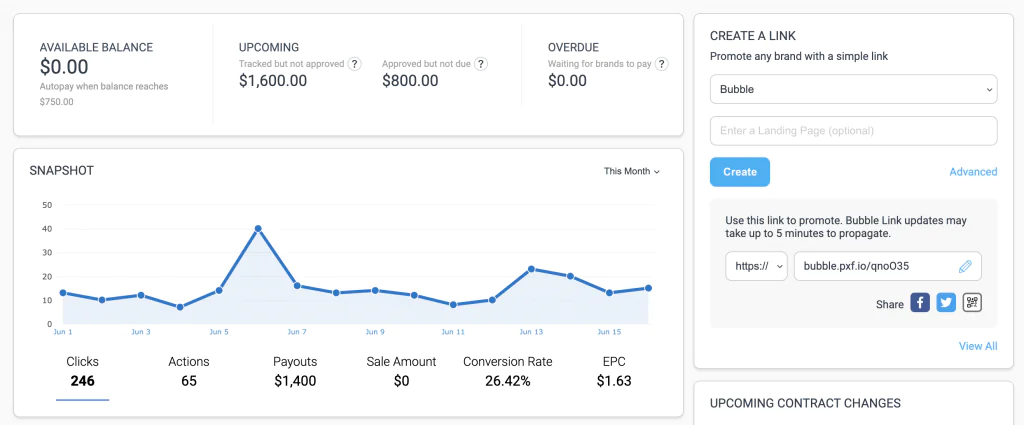This screenshot has height=425, width=1024.
Task: Open Advanced link options
Action: point(973,172)
